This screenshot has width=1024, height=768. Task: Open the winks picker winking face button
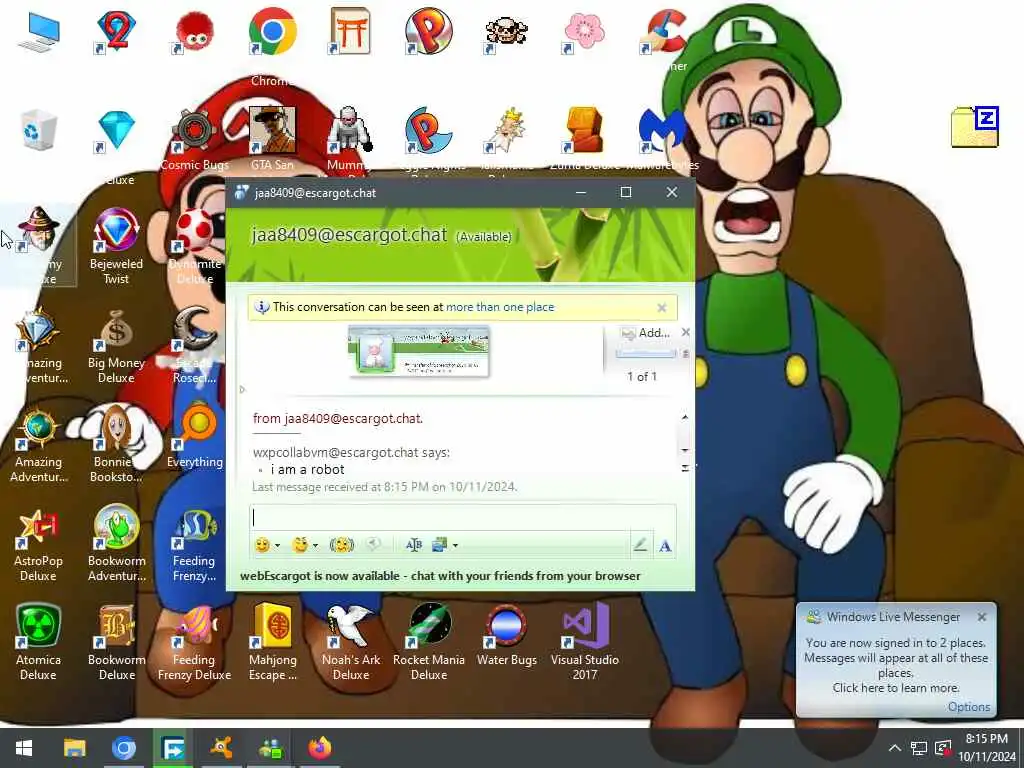[x=300, y=545]
